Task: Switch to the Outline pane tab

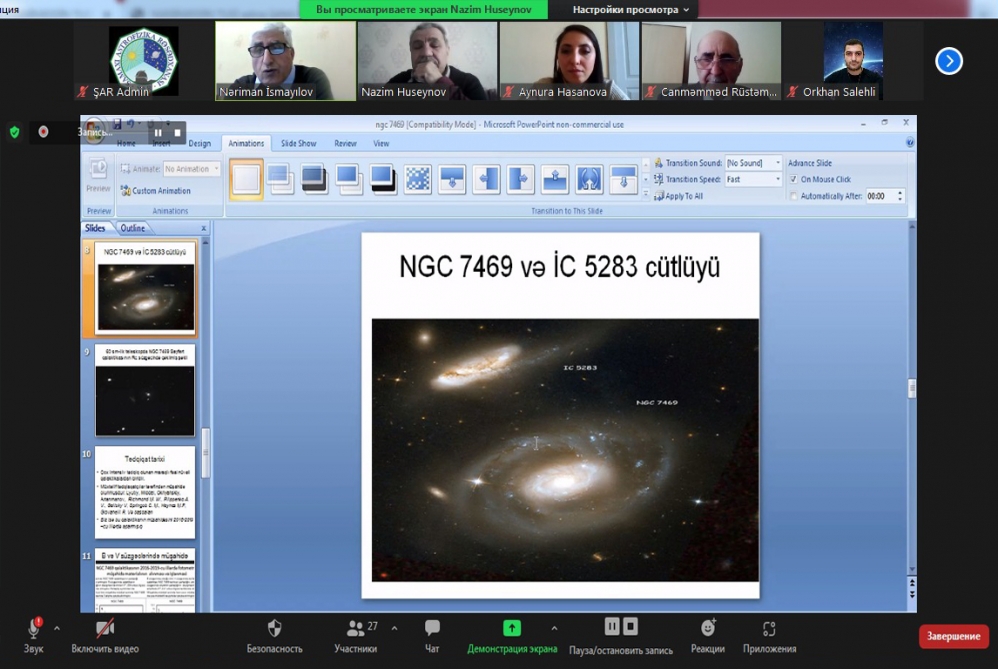Action: 132,228
